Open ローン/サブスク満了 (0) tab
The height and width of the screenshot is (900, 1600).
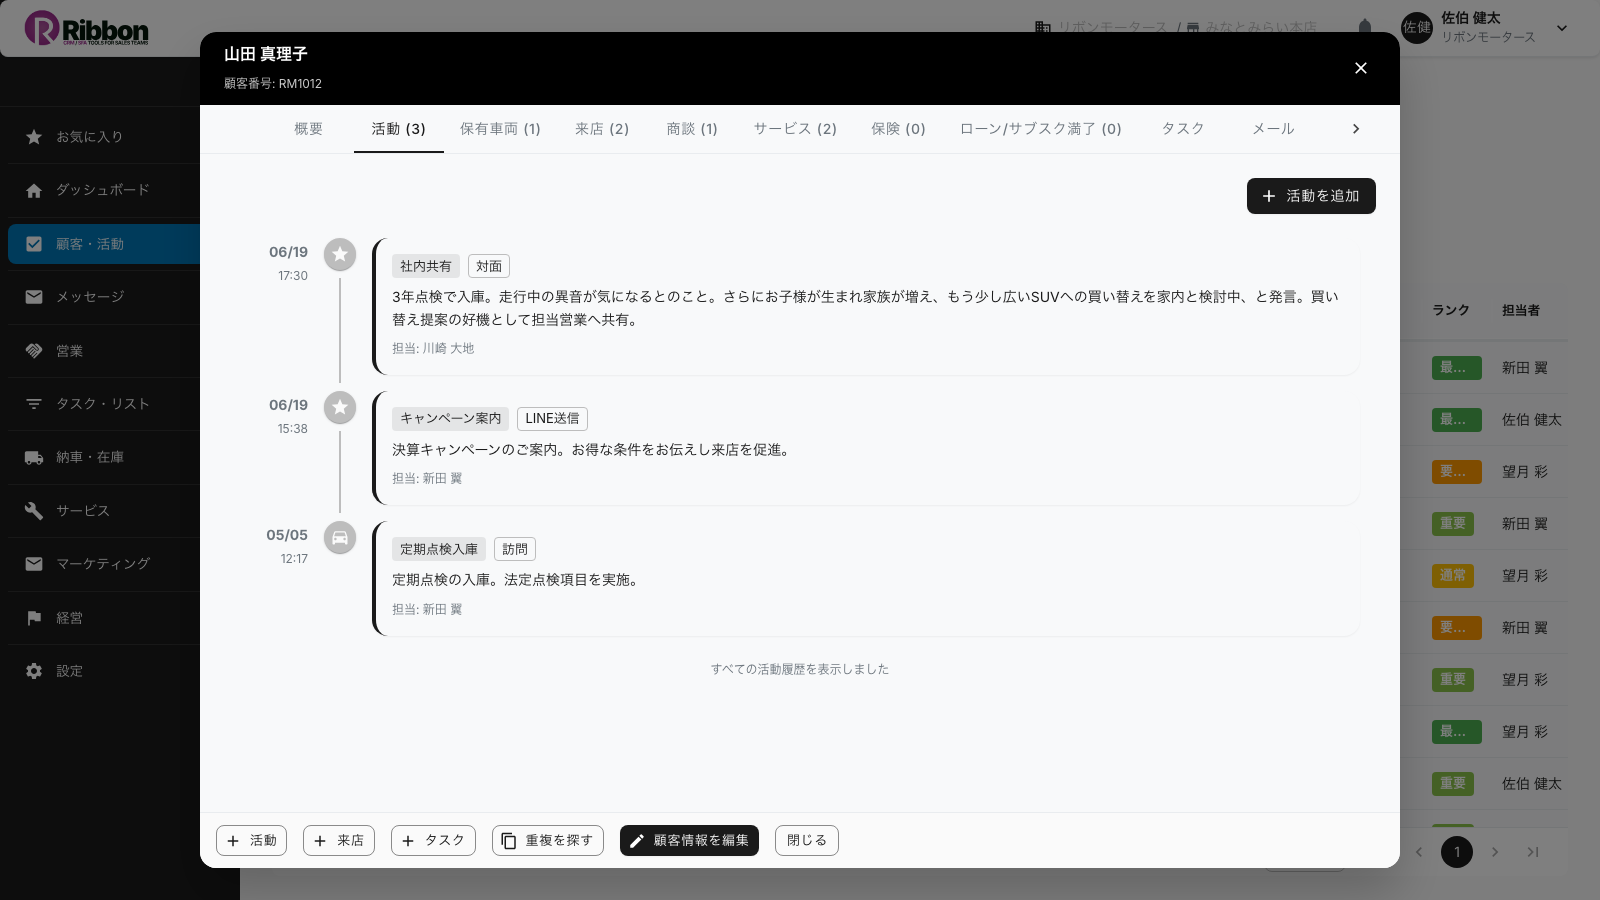pos(1041,129)
